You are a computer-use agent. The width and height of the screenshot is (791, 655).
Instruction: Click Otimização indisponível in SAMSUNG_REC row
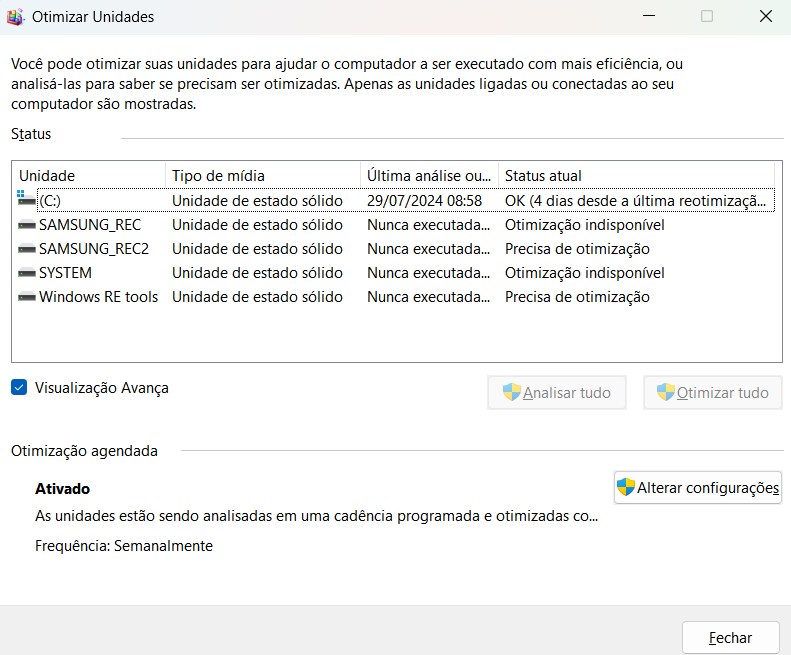584,225
